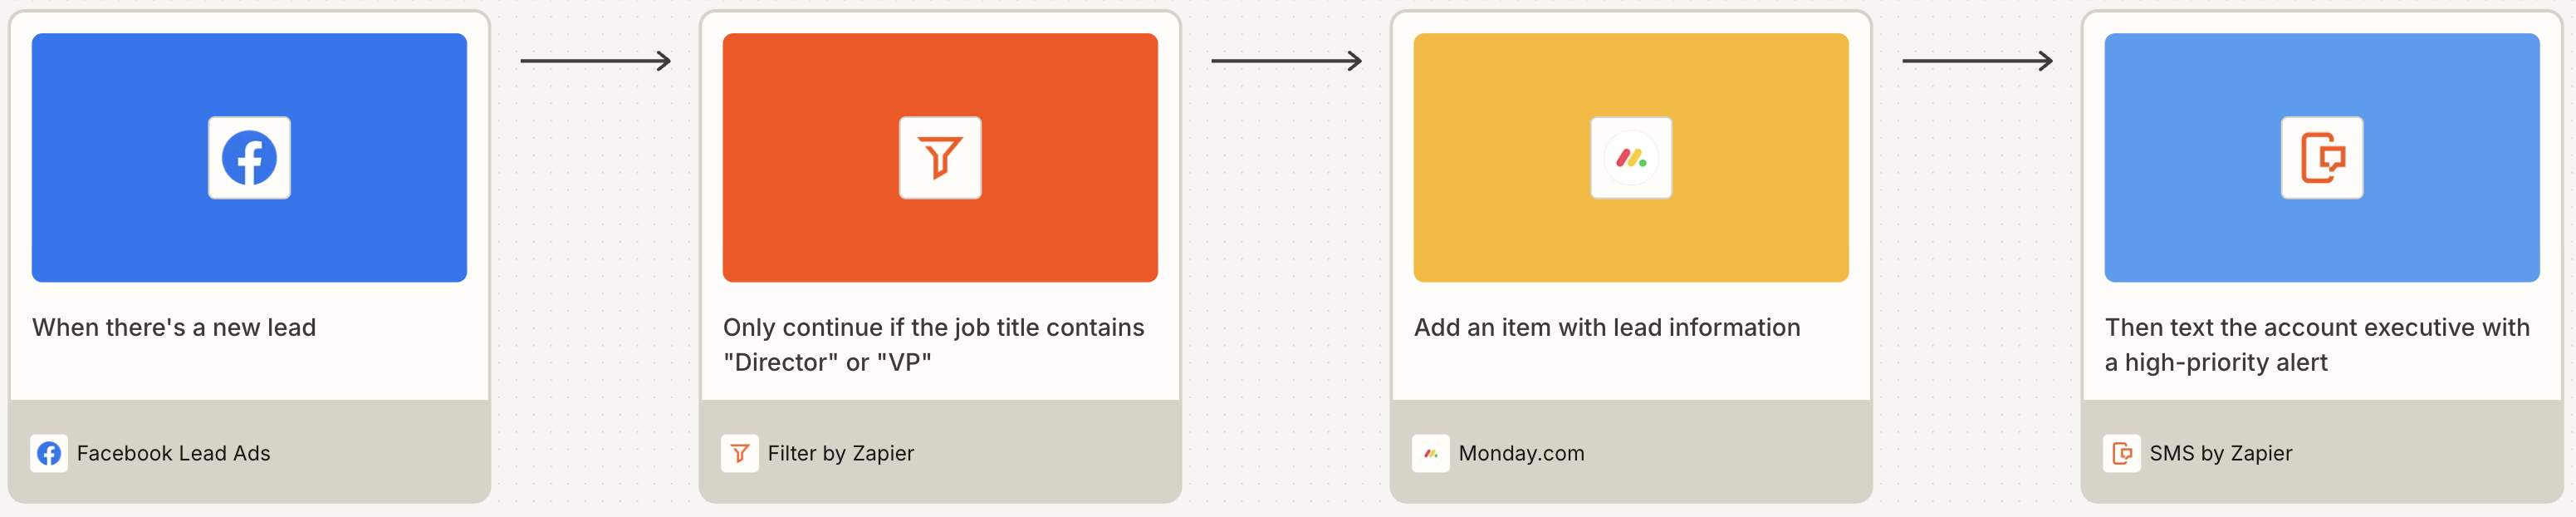Select the job title filter condition text
Viewport: 2576px width, 517px height.
coord(932,344)
